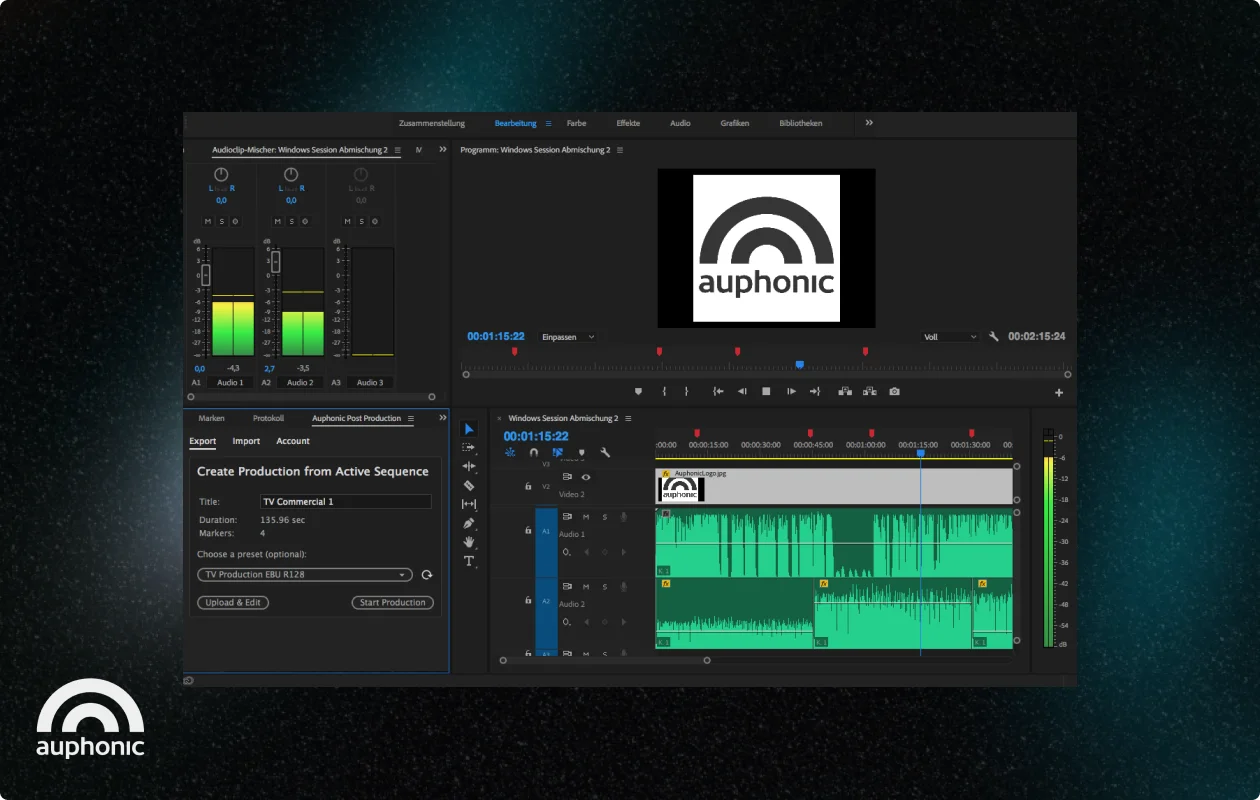Click Mark In brace button
This screenshot has height=800, width=1260.
pos(664,392)
